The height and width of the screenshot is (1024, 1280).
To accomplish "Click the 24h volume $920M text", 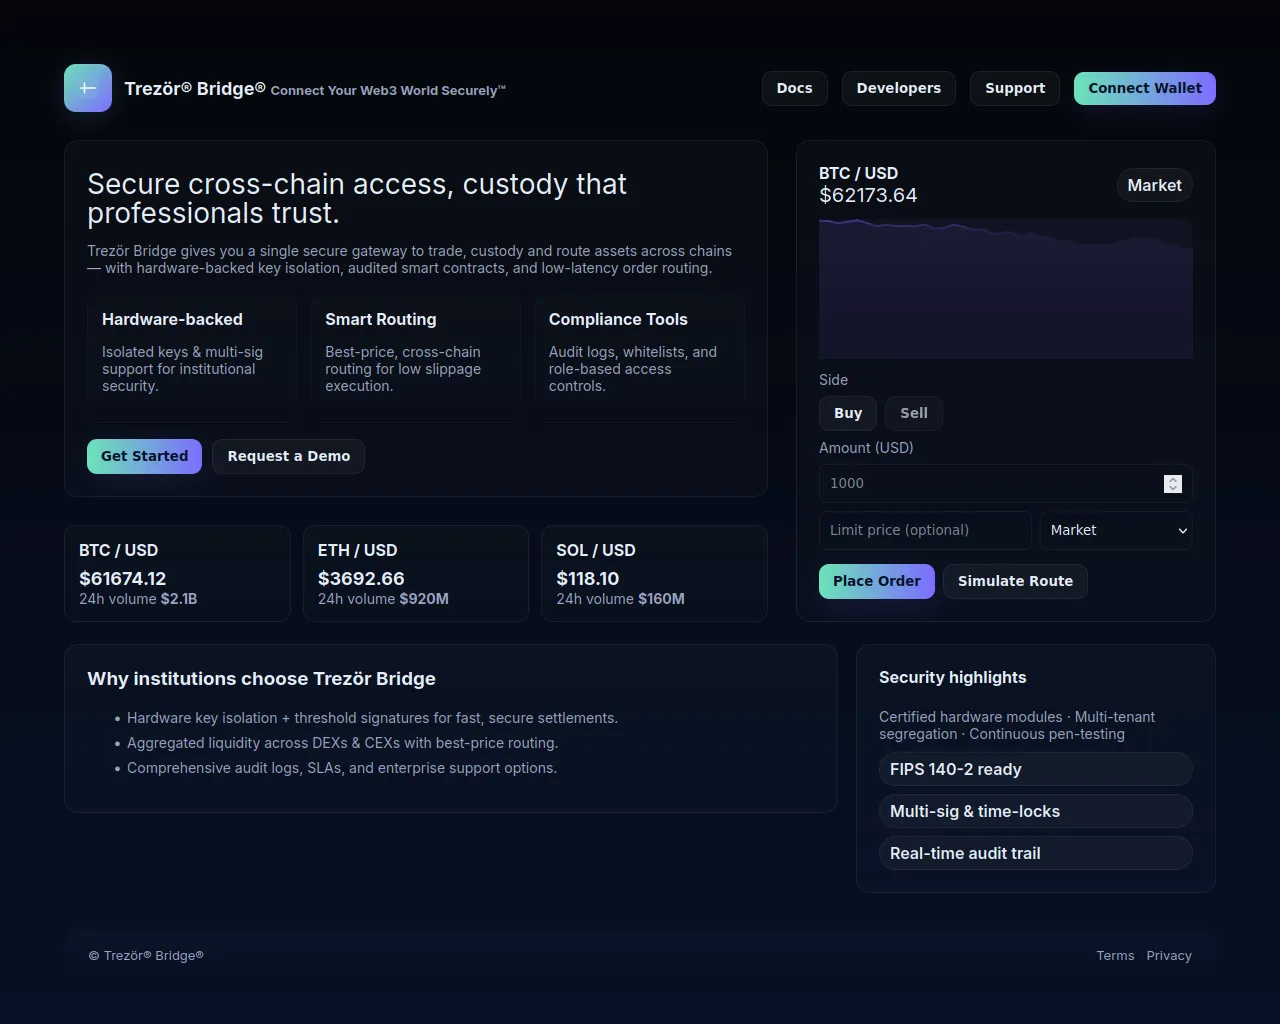I will coord(383,599).
